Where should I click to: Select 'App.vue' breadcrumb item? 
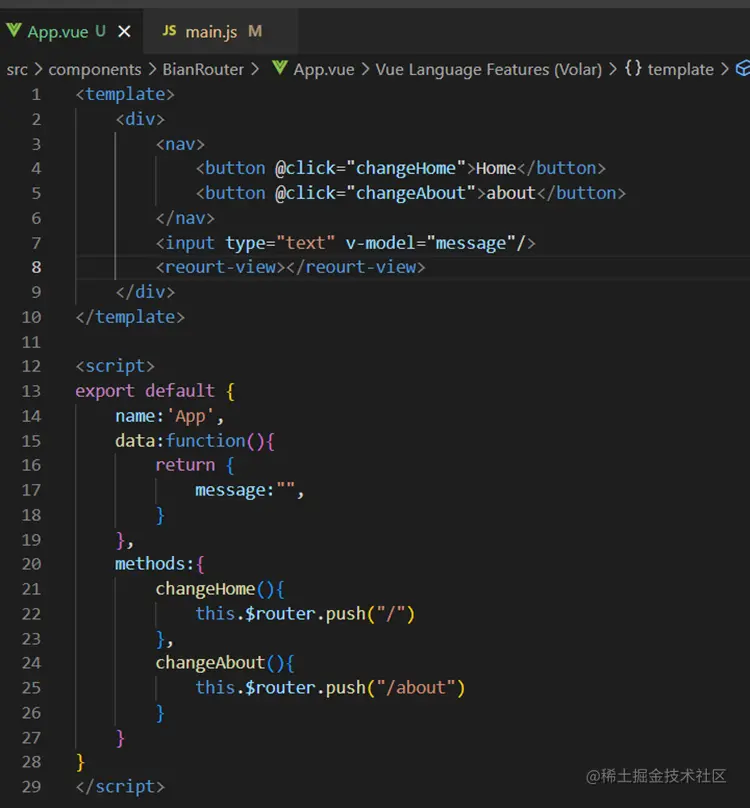click(x=324, y=70)
